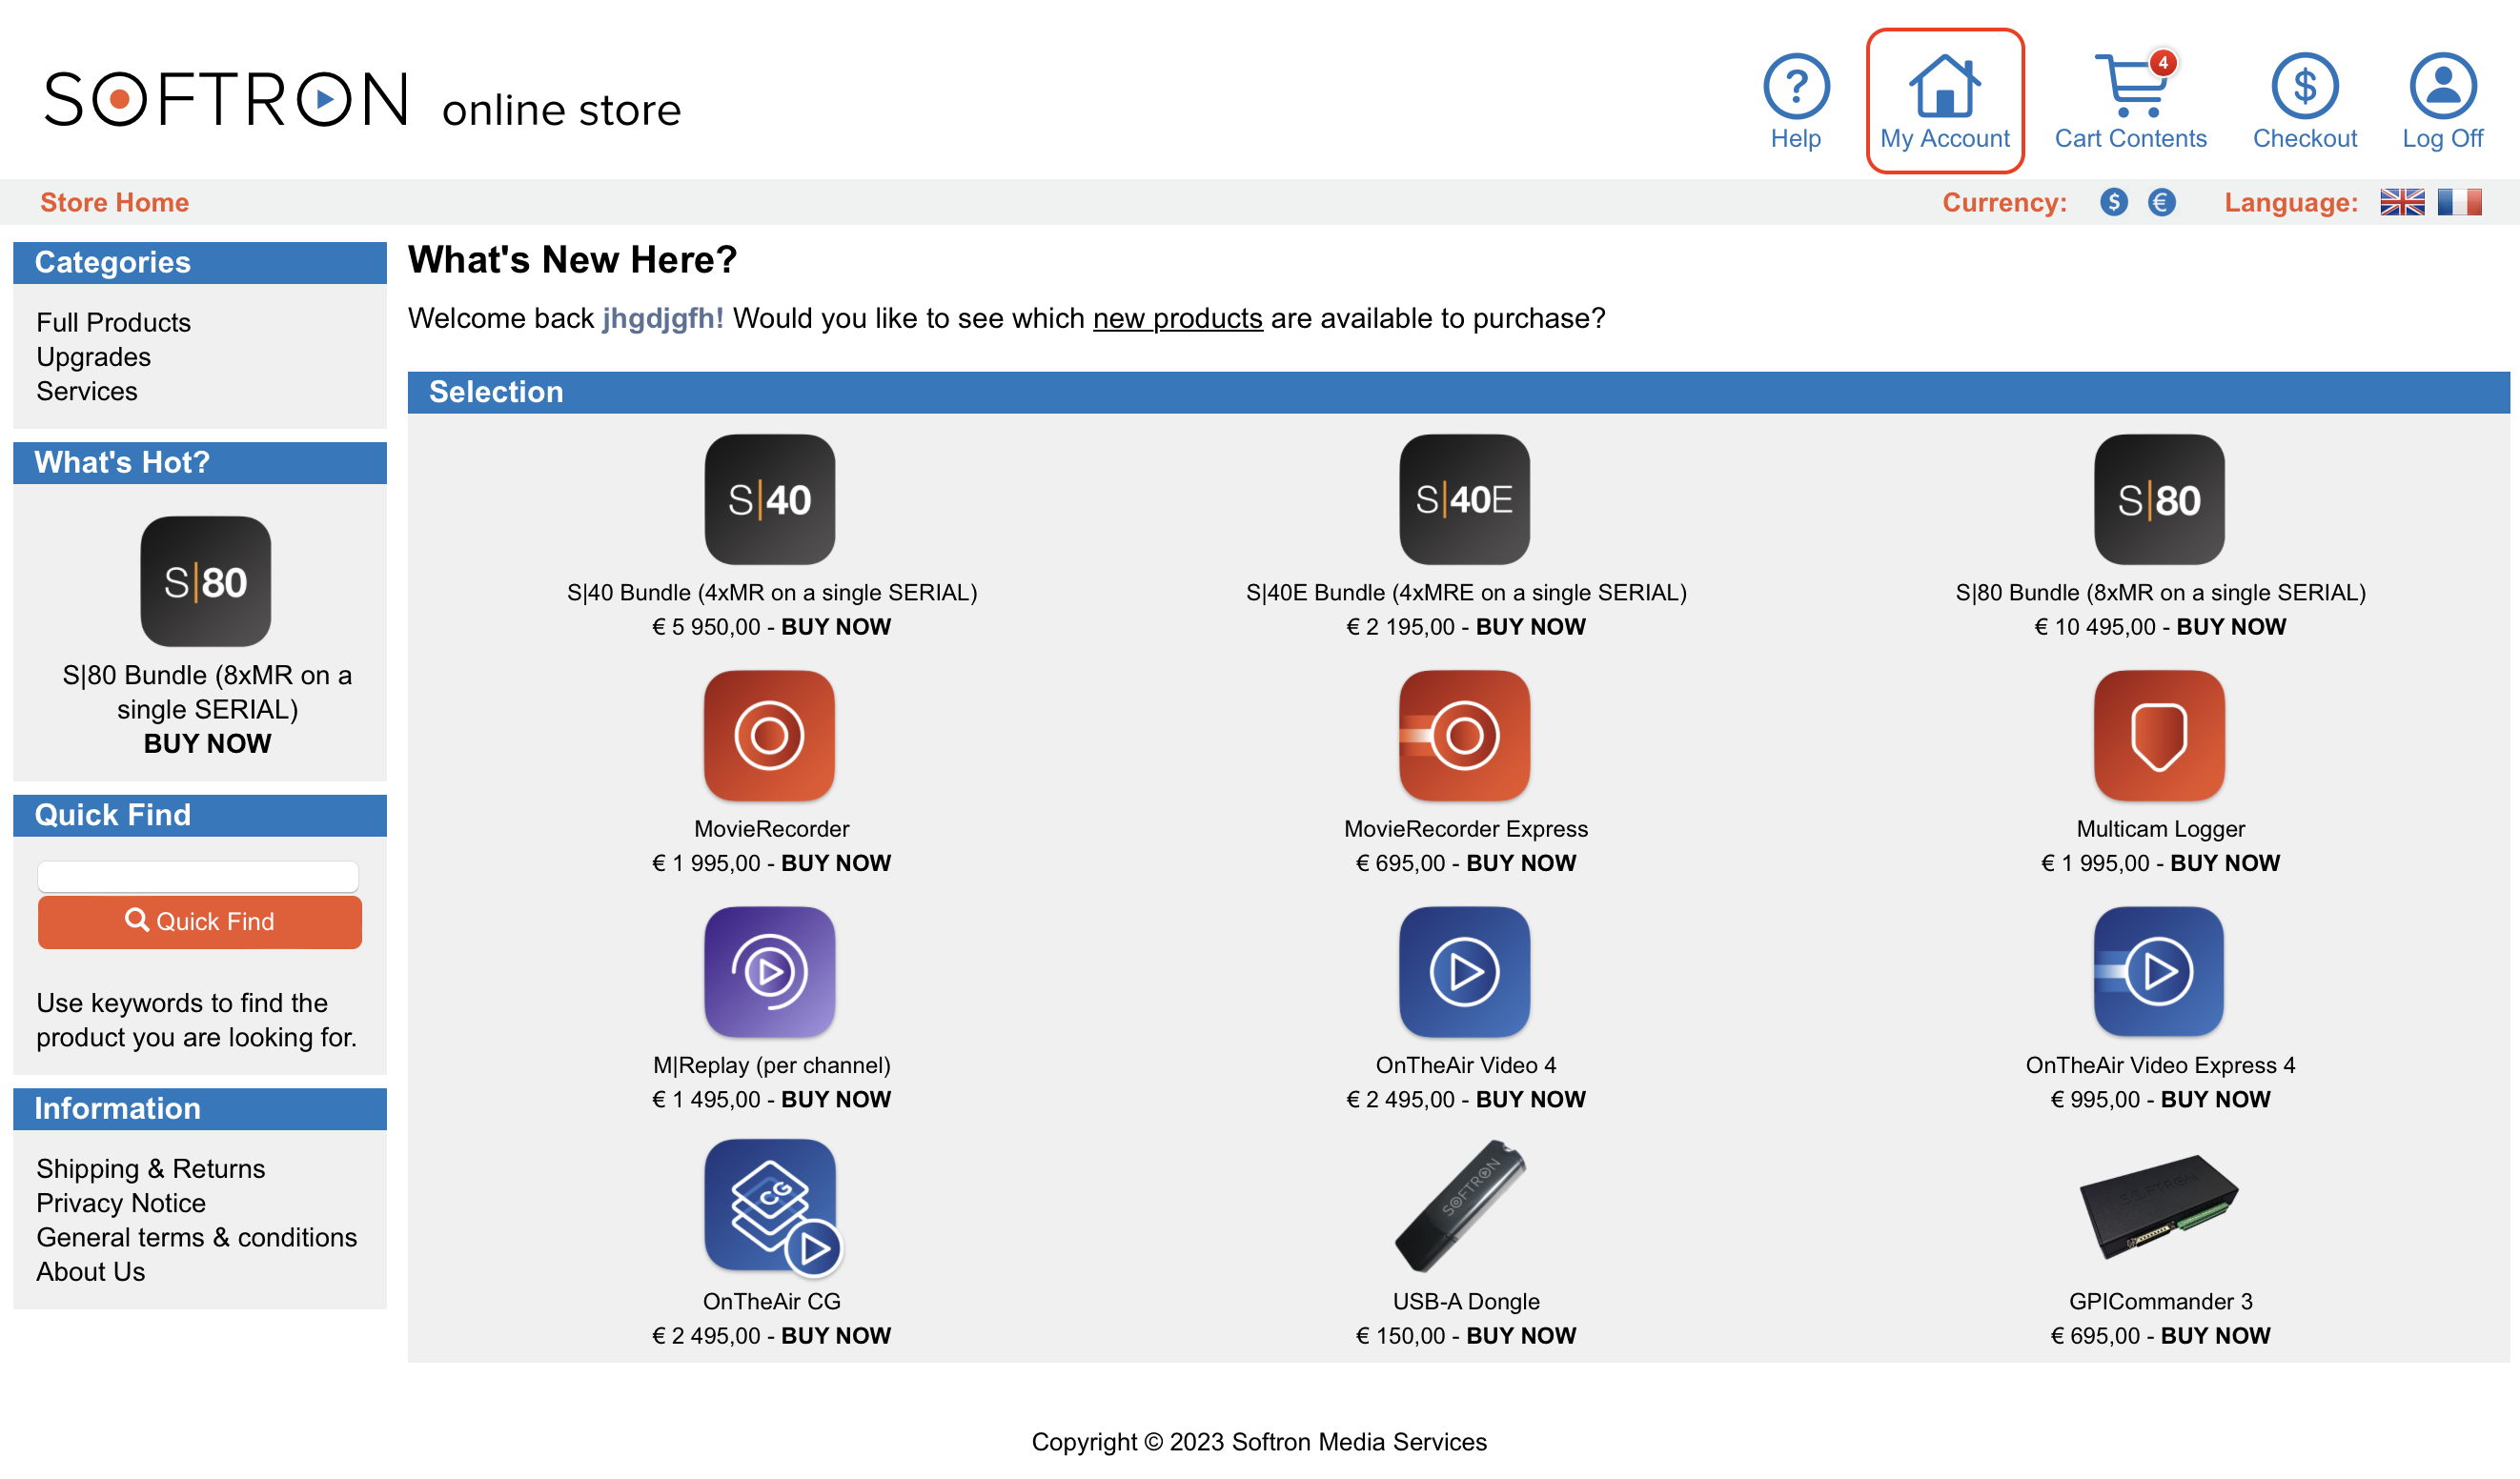2520x1479 pixels.
Task: Click the Cart Contents icon
Action: coord(2129,83)
